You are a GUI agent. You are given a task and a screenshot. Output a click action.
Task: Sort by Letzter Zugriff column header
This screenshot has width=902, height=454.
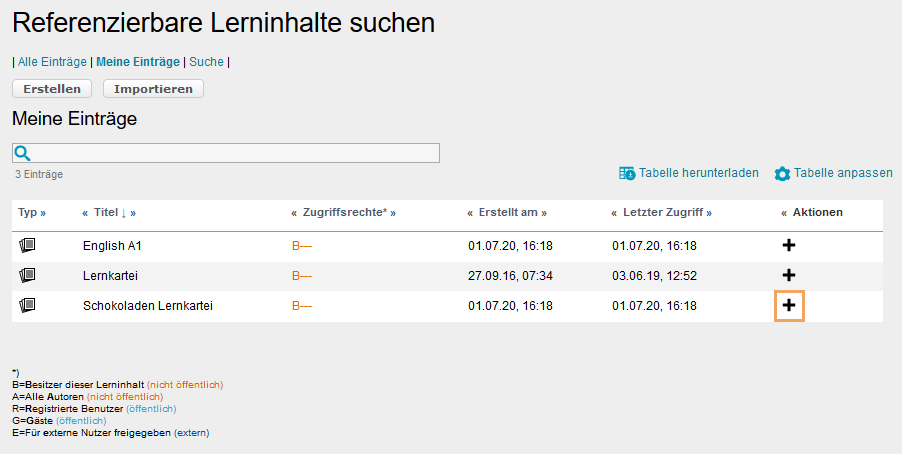click(x=660, y=213)
